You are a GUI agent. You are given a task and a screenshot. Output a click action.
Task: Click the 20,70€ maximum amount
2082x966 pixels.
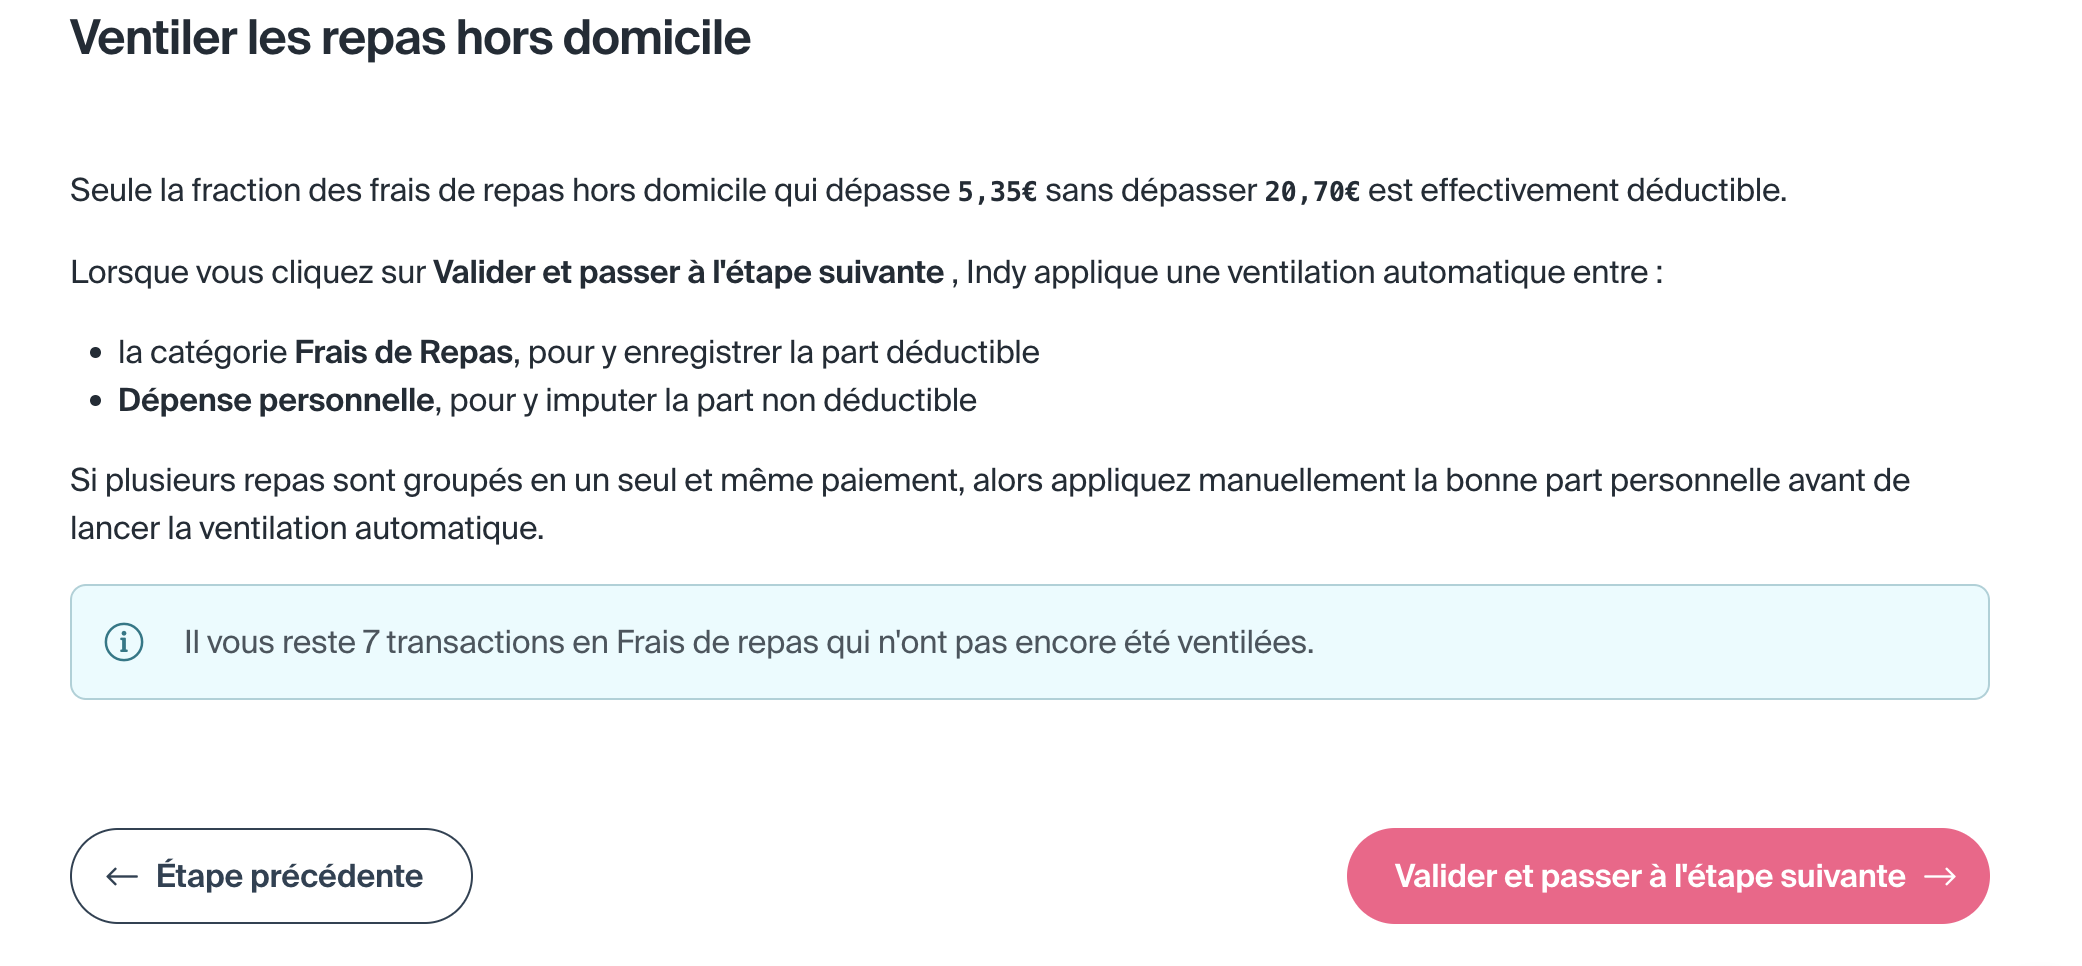tap(1312, 191)
